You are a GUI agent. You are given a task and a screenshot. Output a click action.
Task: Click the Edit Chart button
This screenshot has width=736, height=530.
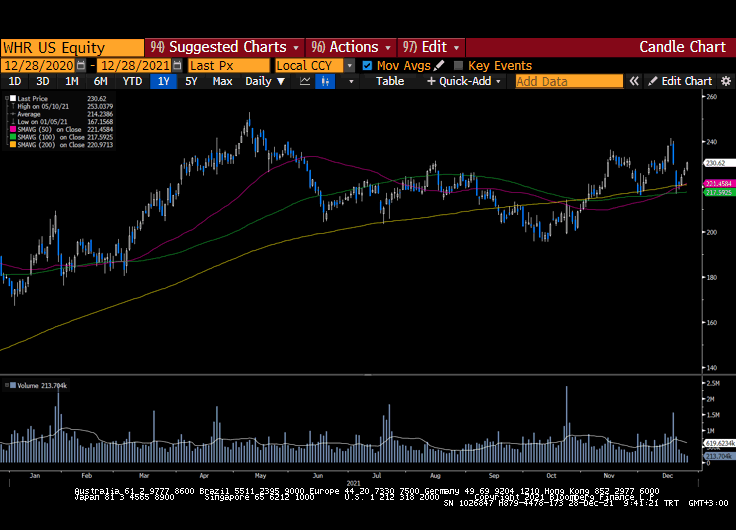[x=680, y=81]
